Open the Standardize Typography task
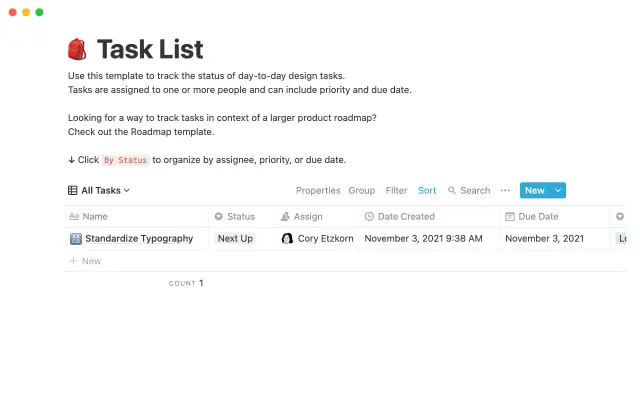The image size is (640, 400). click(x=139, y=239)
